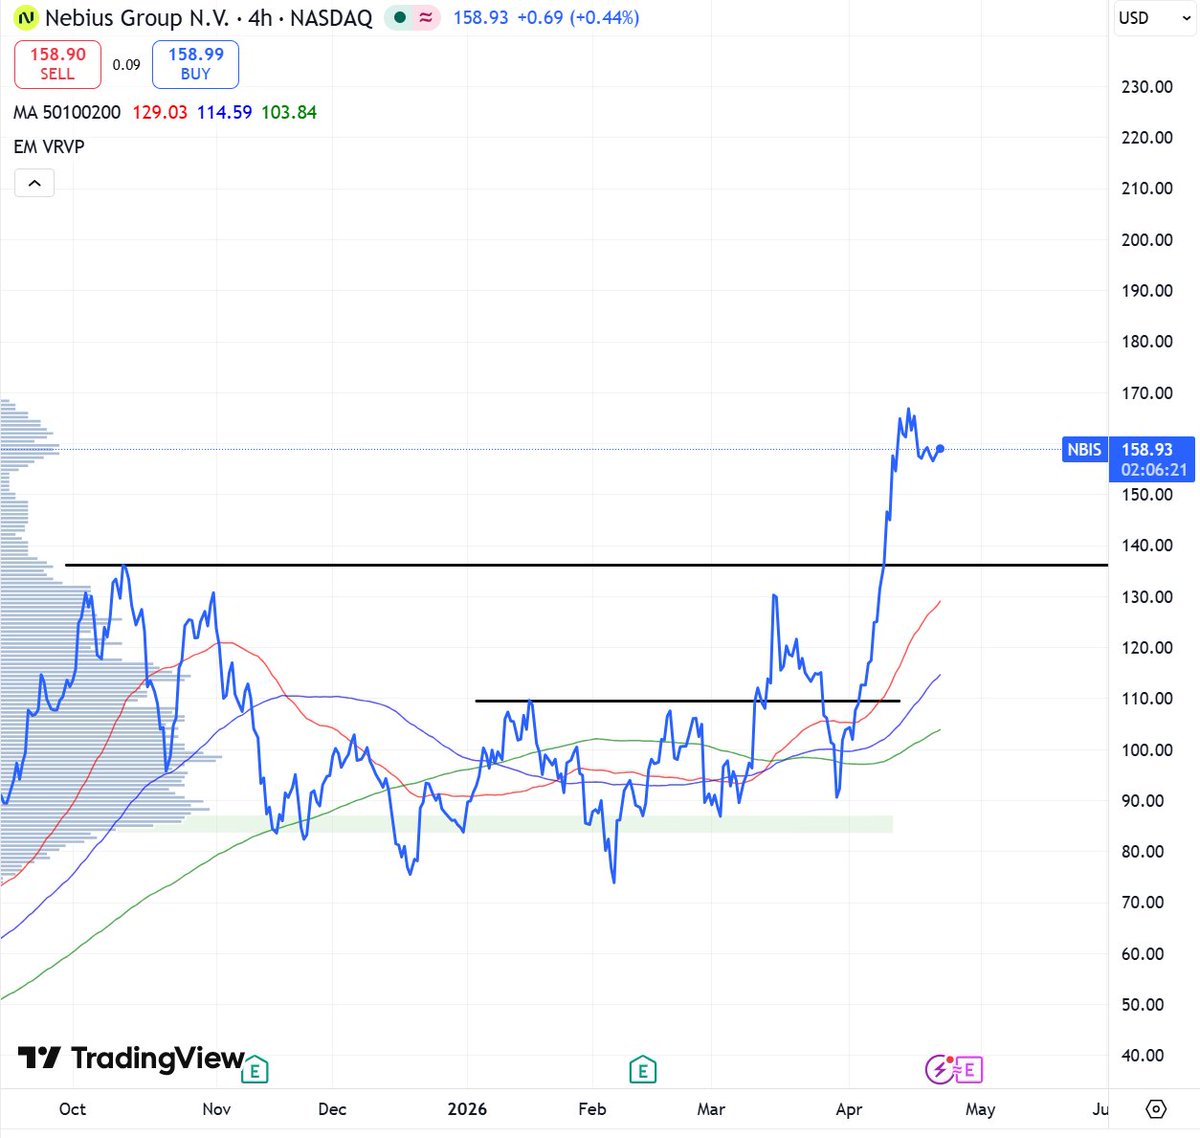Viewport: 1200px width, 1138px height.
Task: Click the +0.69 (+0.44%) change text
Action: click(578, 18)
